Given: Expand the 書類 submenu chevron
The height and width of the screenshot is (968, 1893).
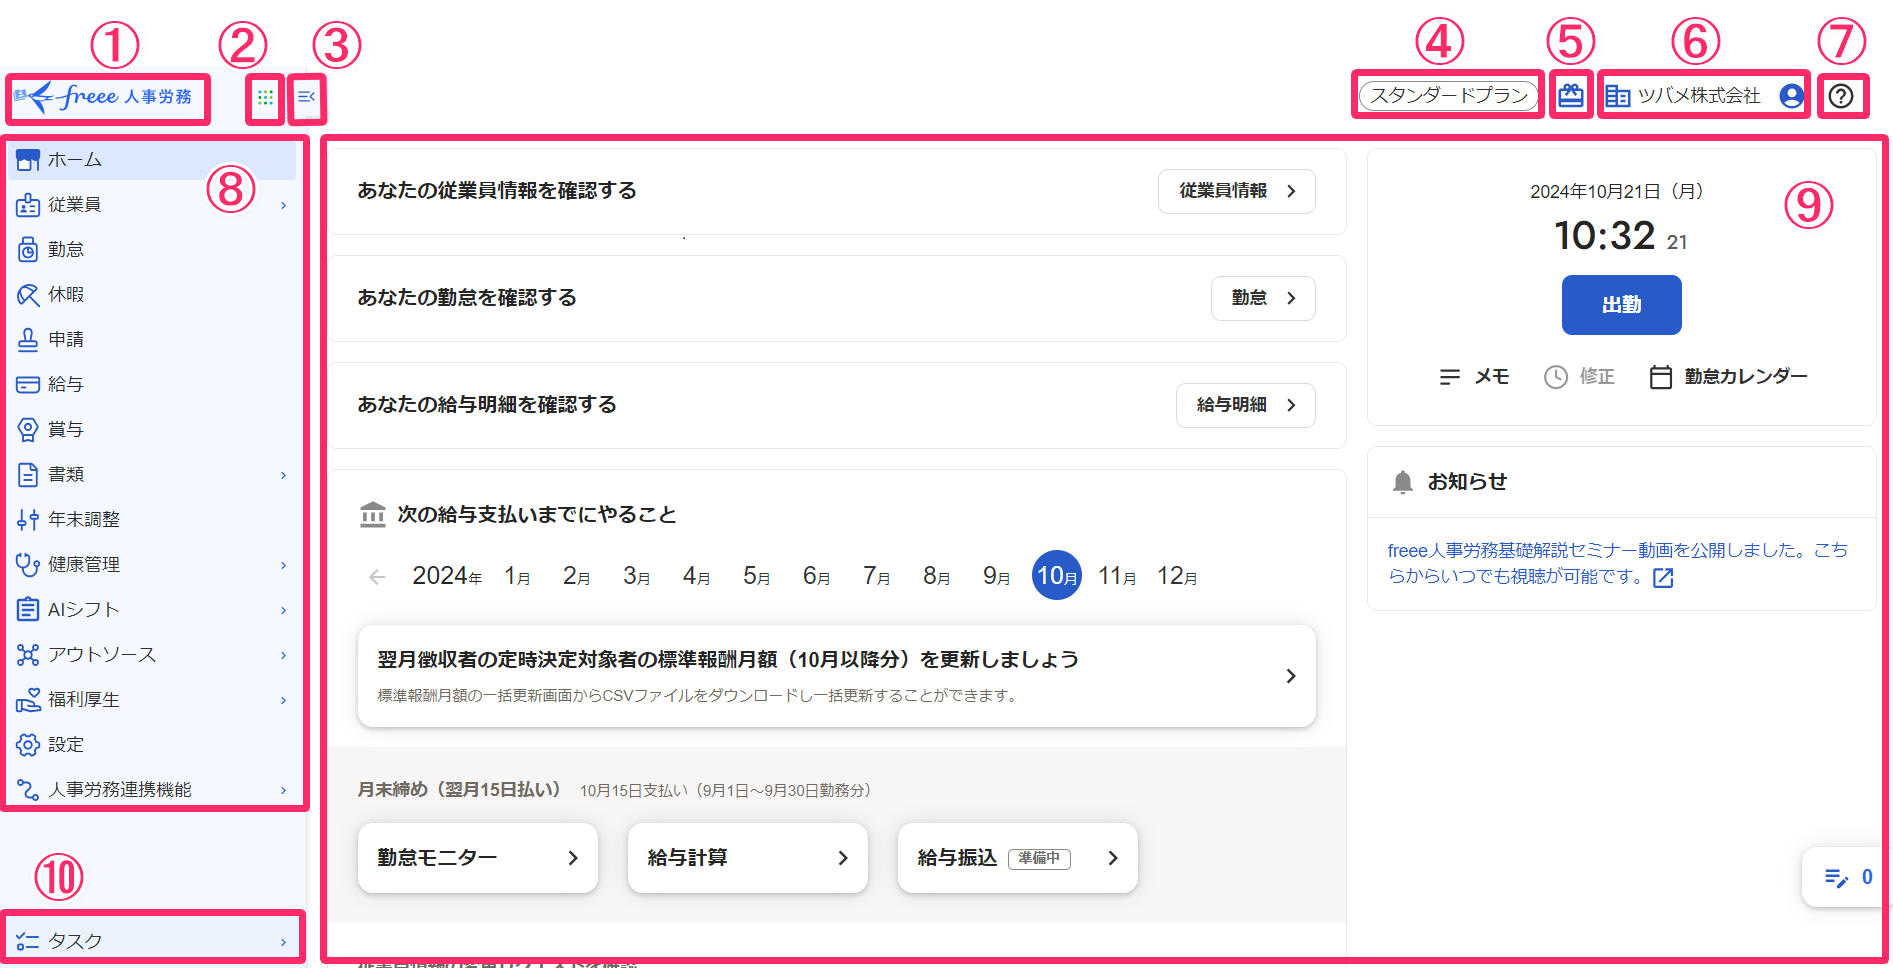Looking at the screenshot, I should pos(284,475).
